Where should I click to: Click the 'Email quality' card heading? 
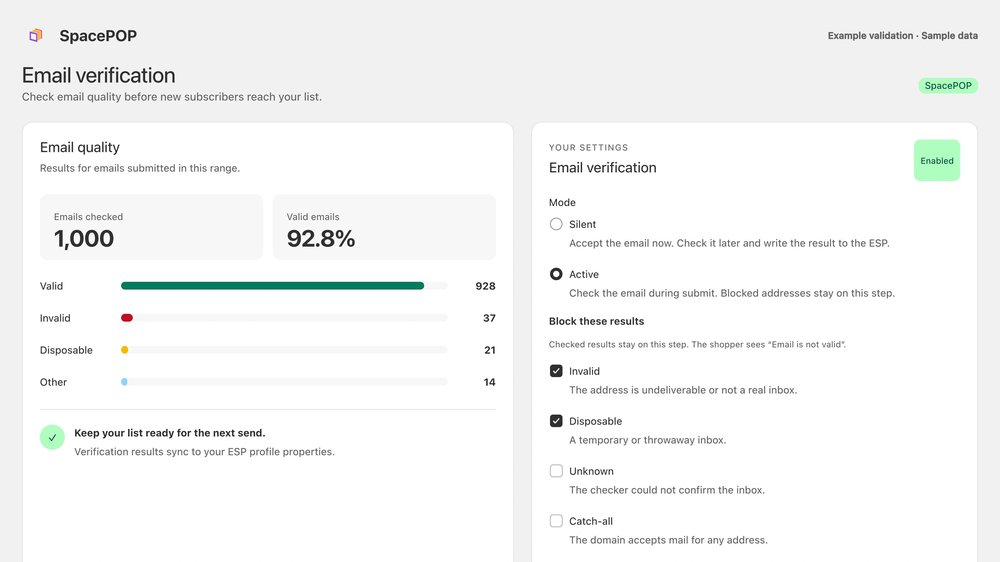[x=80, y=147]
